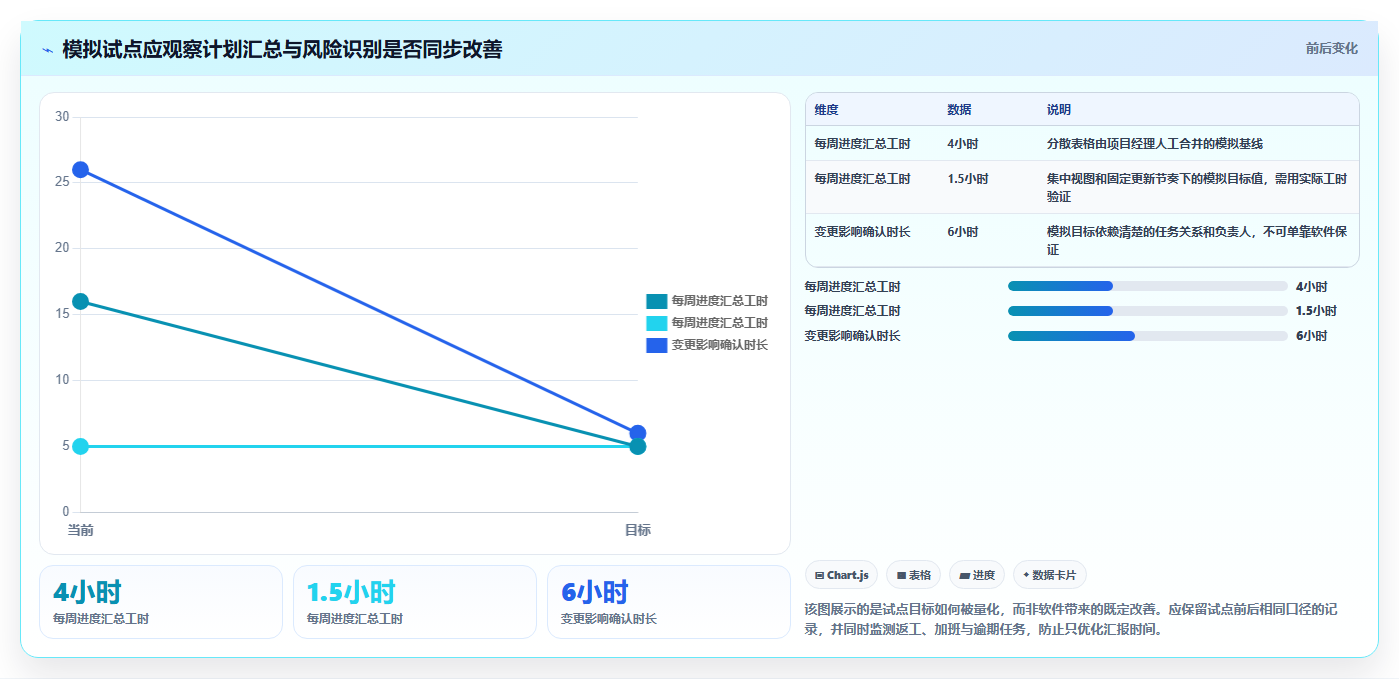Toggle the light cyan legend swatch

pyautogui.click(x=656, y=323)
